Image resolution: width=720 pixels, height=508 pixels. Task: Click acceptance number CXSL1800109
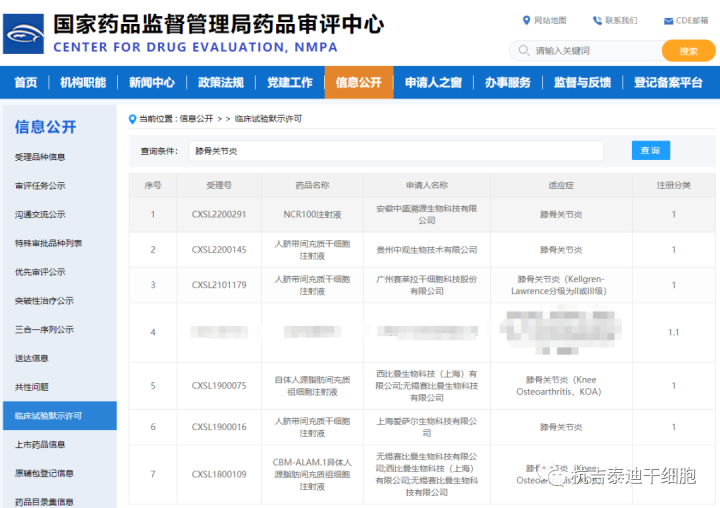(219, 474)
